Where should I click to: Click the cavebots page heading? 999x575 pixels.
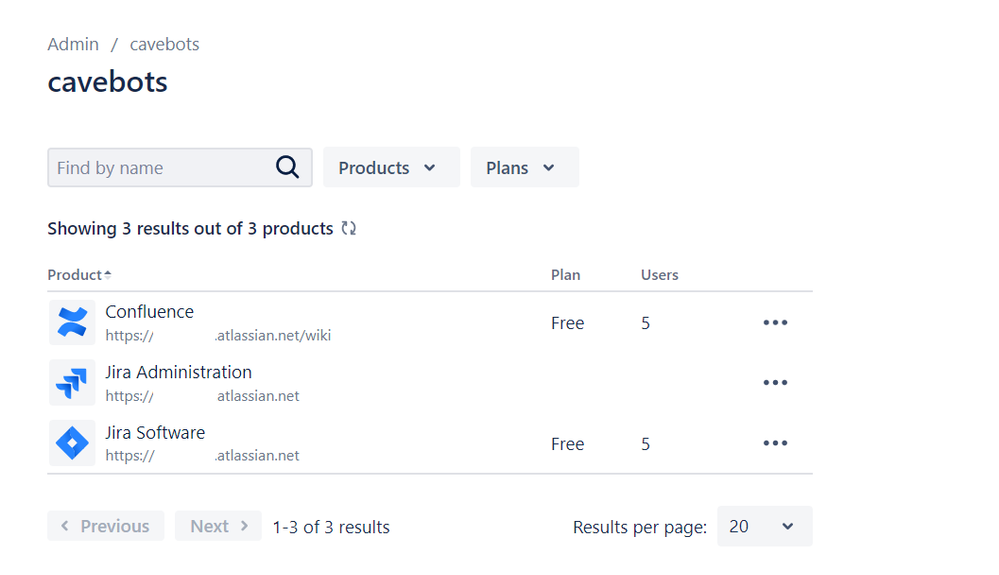click(108, 82)
